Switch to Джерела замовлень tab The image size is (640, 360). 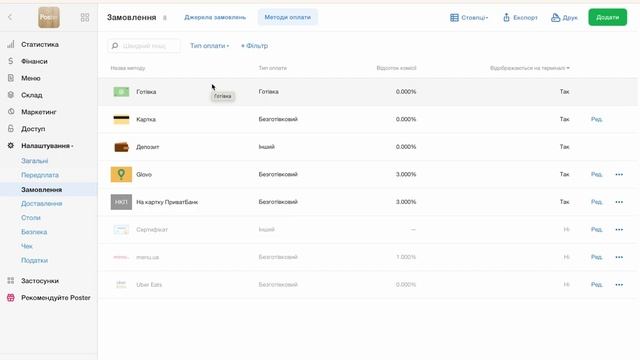(215, 17)
